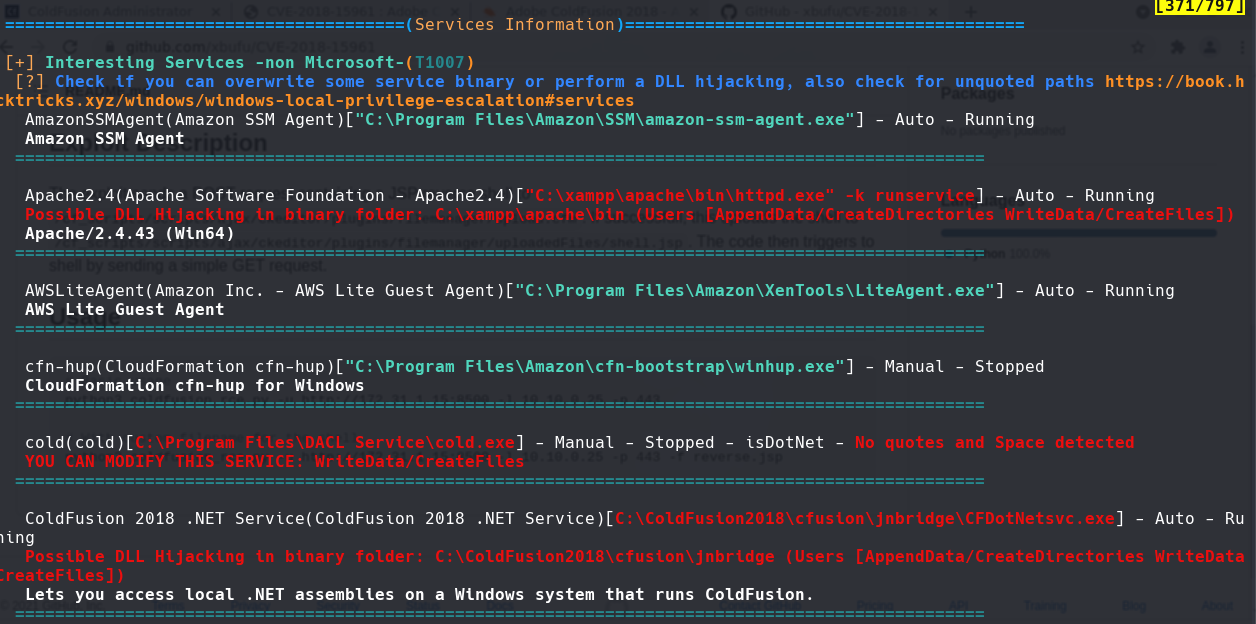1256x624 pixels.
Task: Click the GitHub favicon on the xbufu tab
Action: coord(731,11)
